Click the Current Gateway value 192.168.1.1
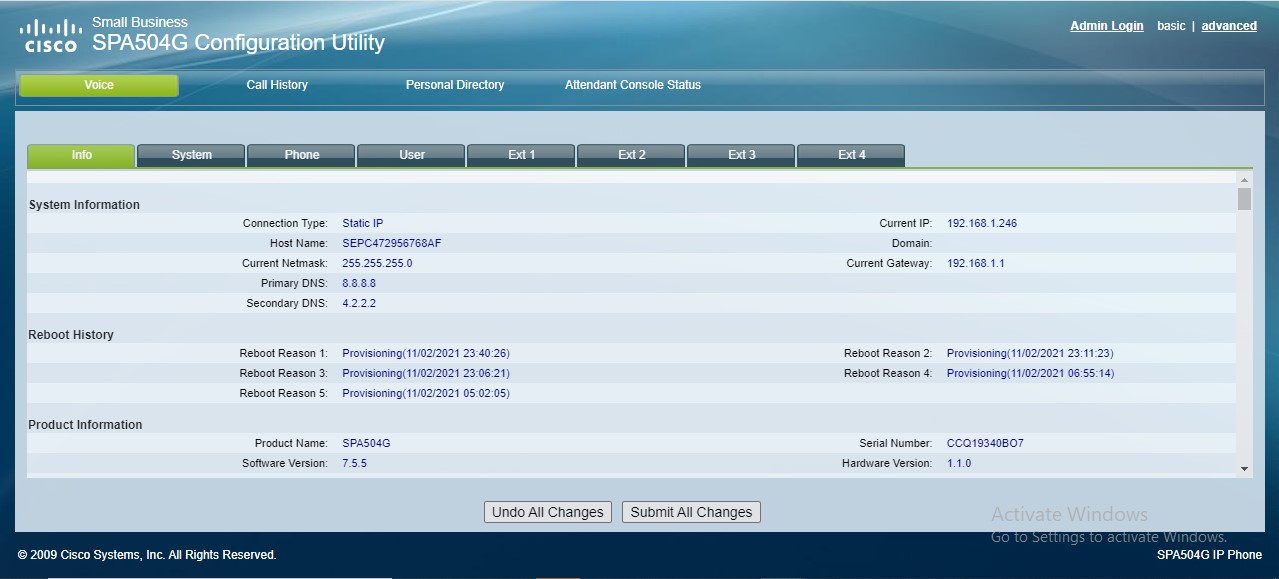1279x579 pixels. 976,263
